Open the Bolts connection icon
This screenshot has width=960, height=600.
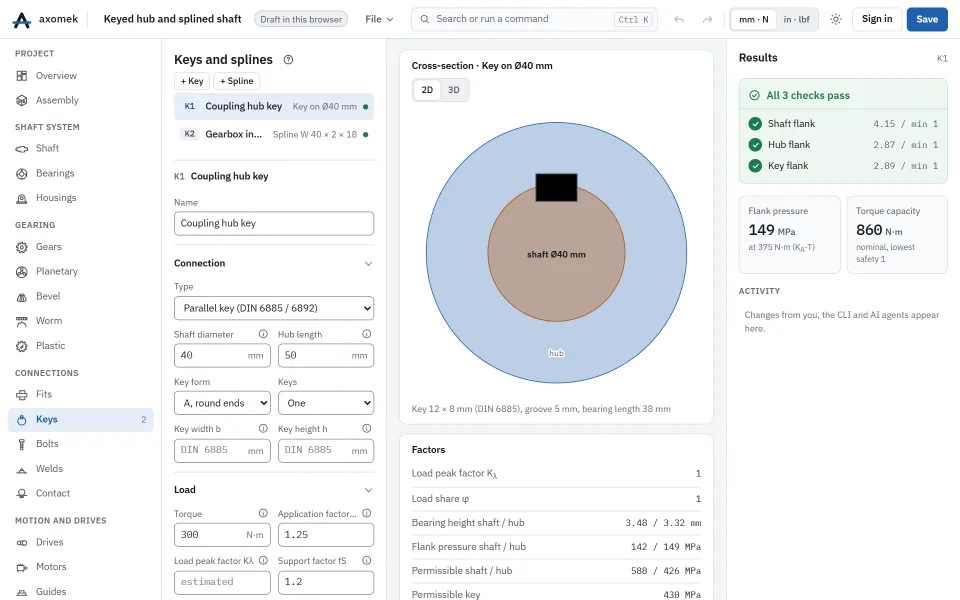(x=21, y=444)
